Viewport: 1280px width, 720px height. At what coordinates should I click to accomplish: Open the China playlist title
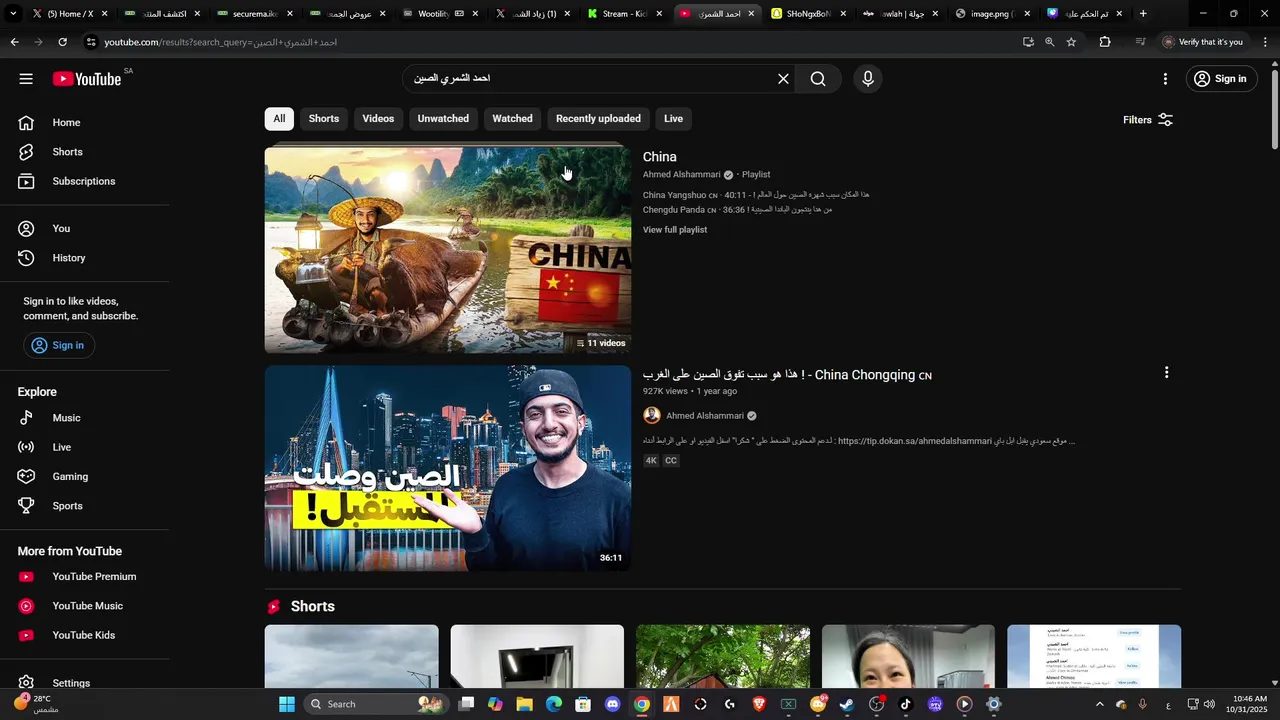click(660, 157)
